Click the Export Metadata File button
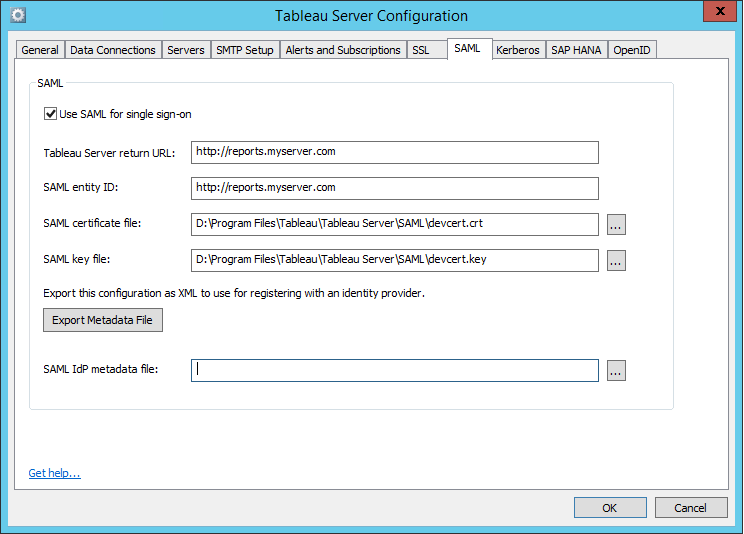The image size is (744, 534). [102, 320]
